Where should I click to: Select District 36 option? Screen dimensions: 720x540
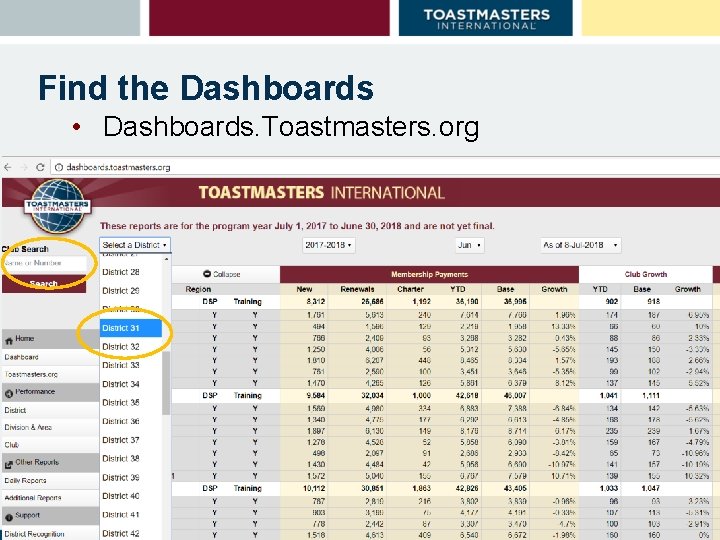click(x=131, y=422)
